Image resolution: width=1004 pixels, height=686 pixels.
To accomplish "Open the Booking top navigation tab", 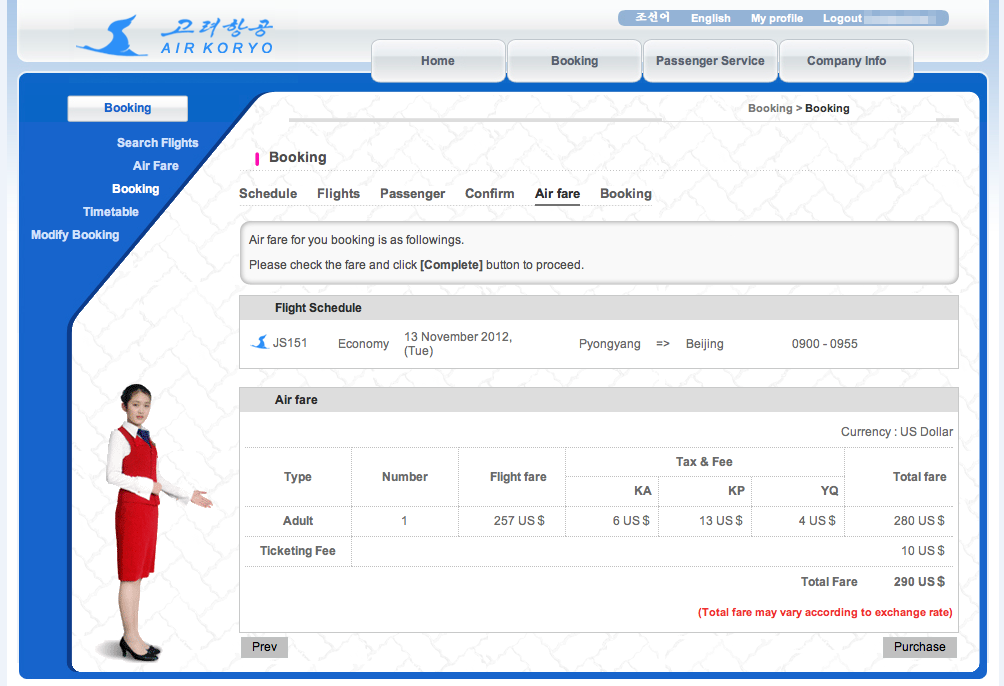I will click(574, 61).
